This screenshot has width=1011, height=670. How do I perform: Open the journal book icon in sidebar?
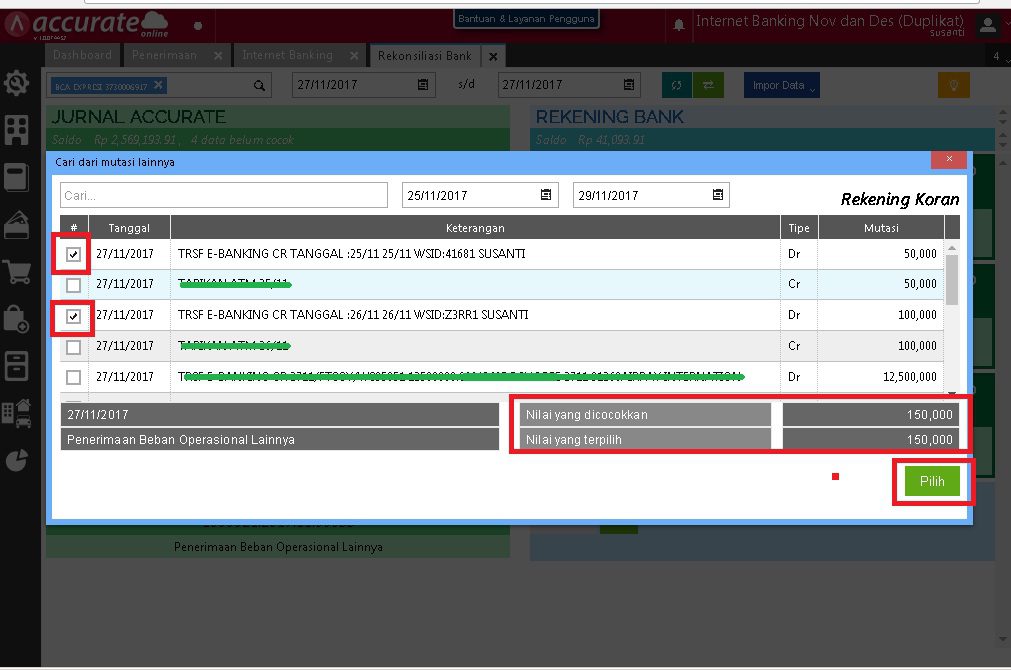[16, 175]
